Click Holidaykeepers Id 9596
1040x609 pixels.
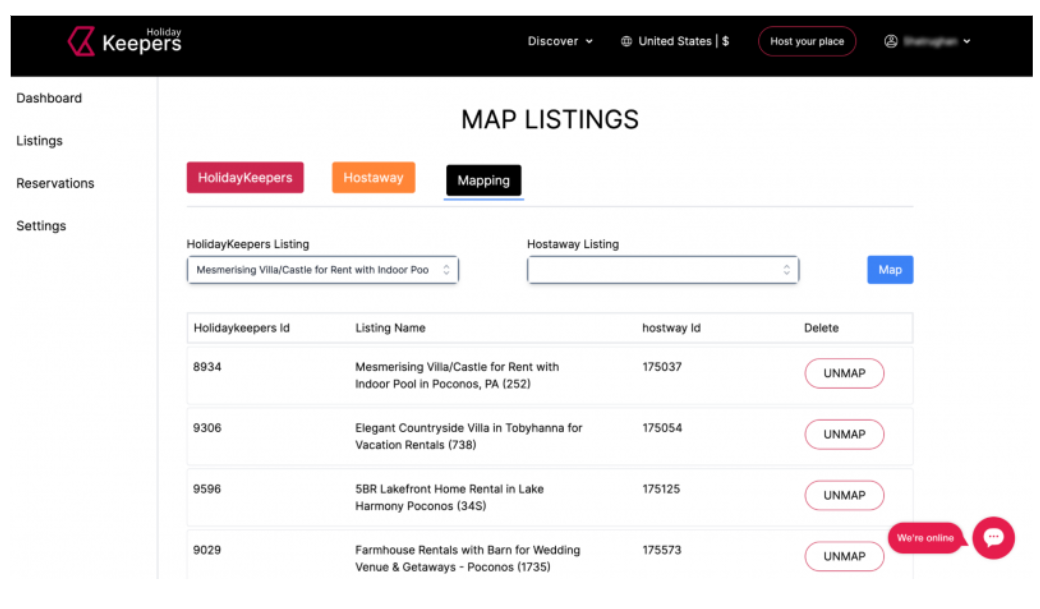coord(207,489)
